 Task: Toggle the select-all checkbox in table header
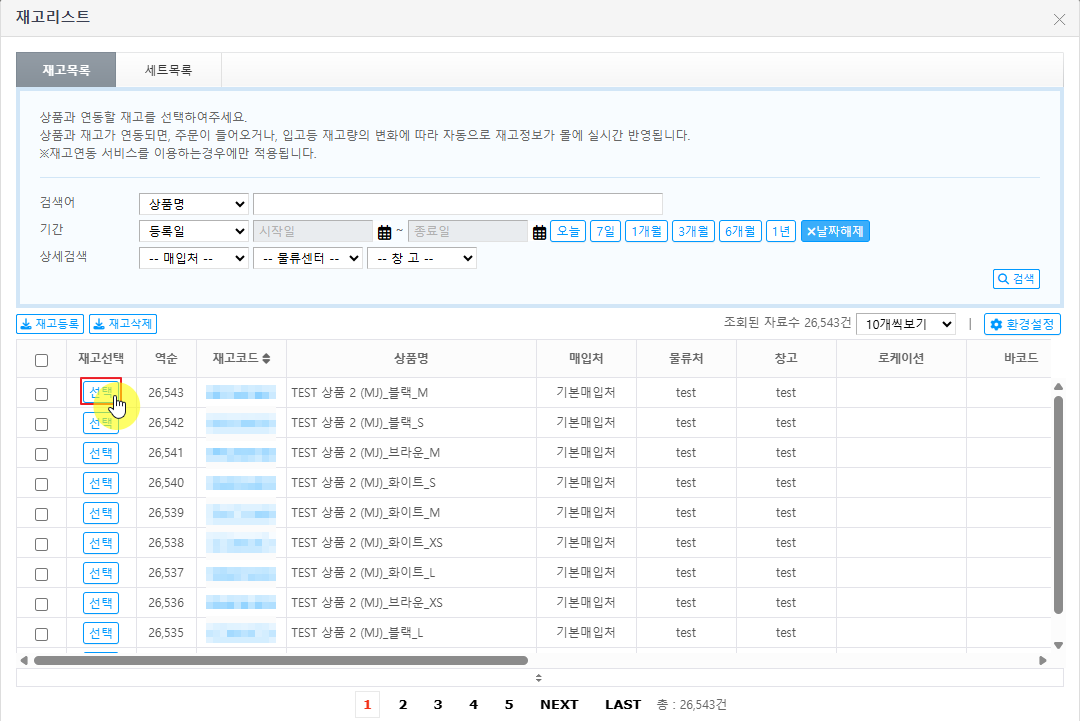[41, 361]
